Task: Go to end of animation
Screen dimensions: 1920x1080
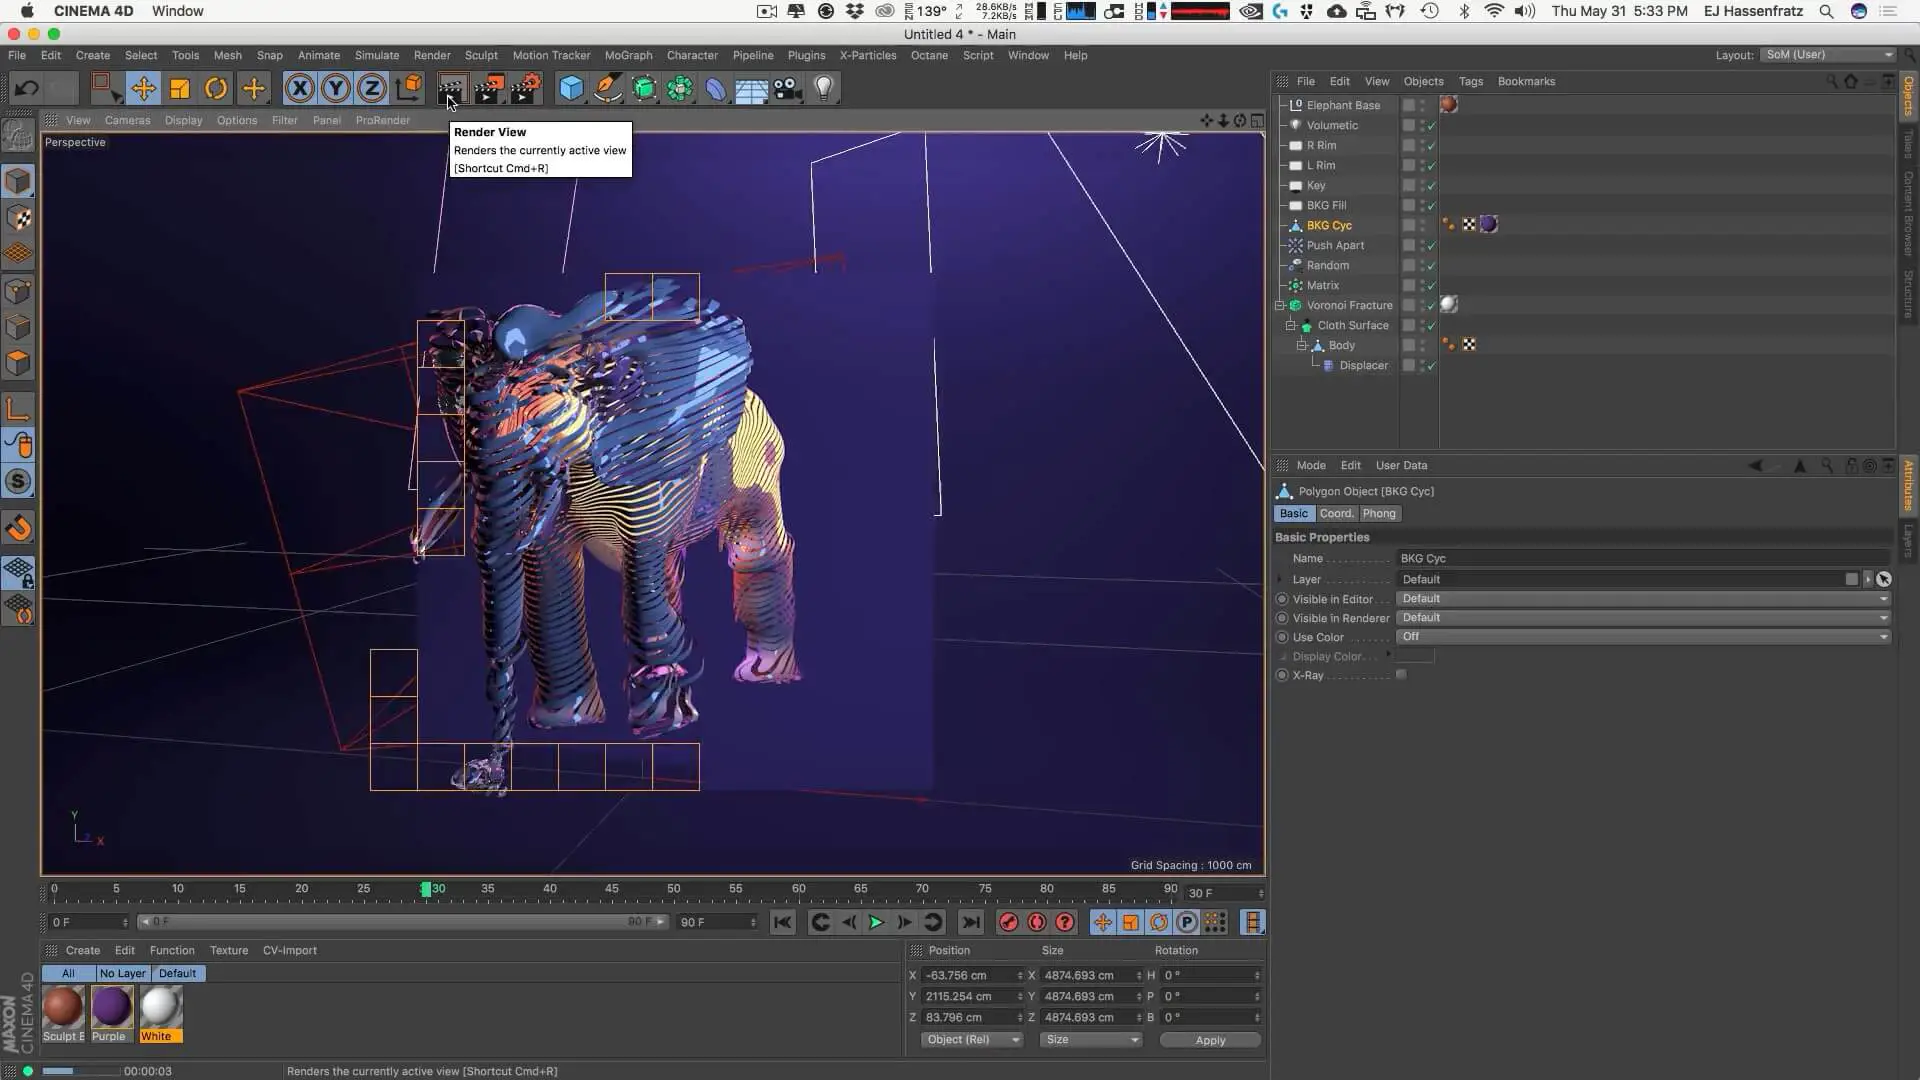Action: pos(970,922)
